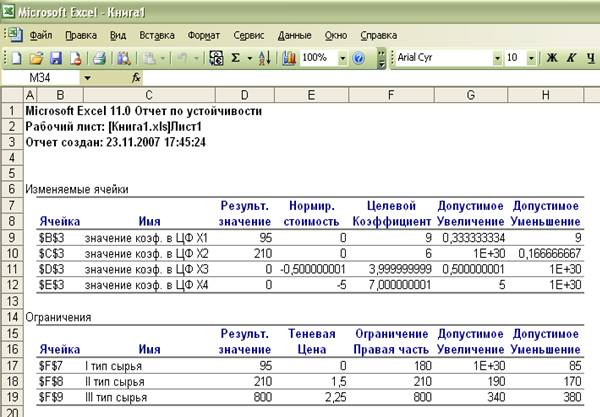The image size is (600, 417).
Task: Open the Chart Wizard icon
Action: click(289, 58)
